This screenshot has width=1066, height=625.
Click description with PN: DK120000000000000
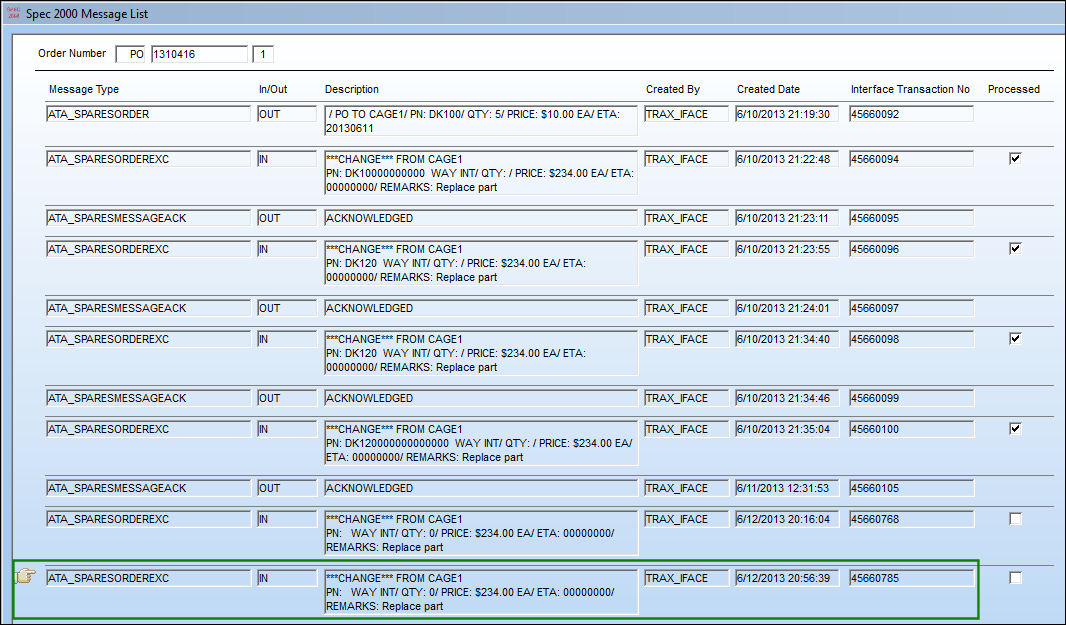tap(481, 443)
